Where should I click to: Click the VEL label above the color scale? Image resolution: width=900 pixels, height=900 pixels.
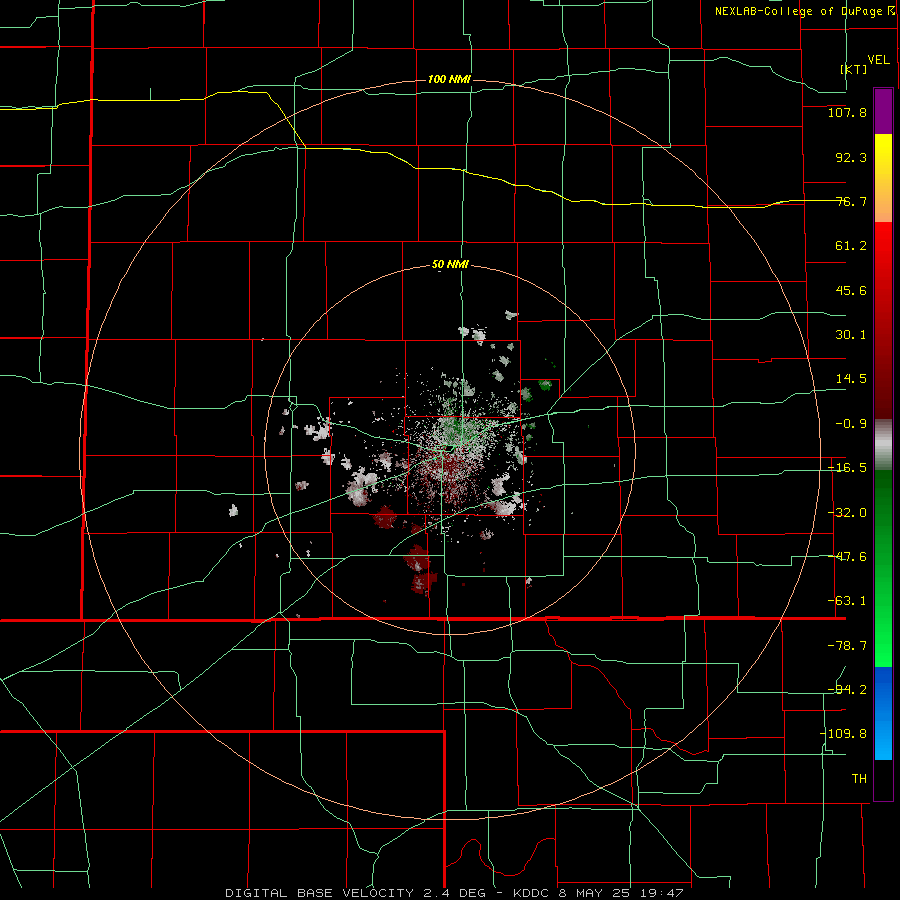[878, 60]
